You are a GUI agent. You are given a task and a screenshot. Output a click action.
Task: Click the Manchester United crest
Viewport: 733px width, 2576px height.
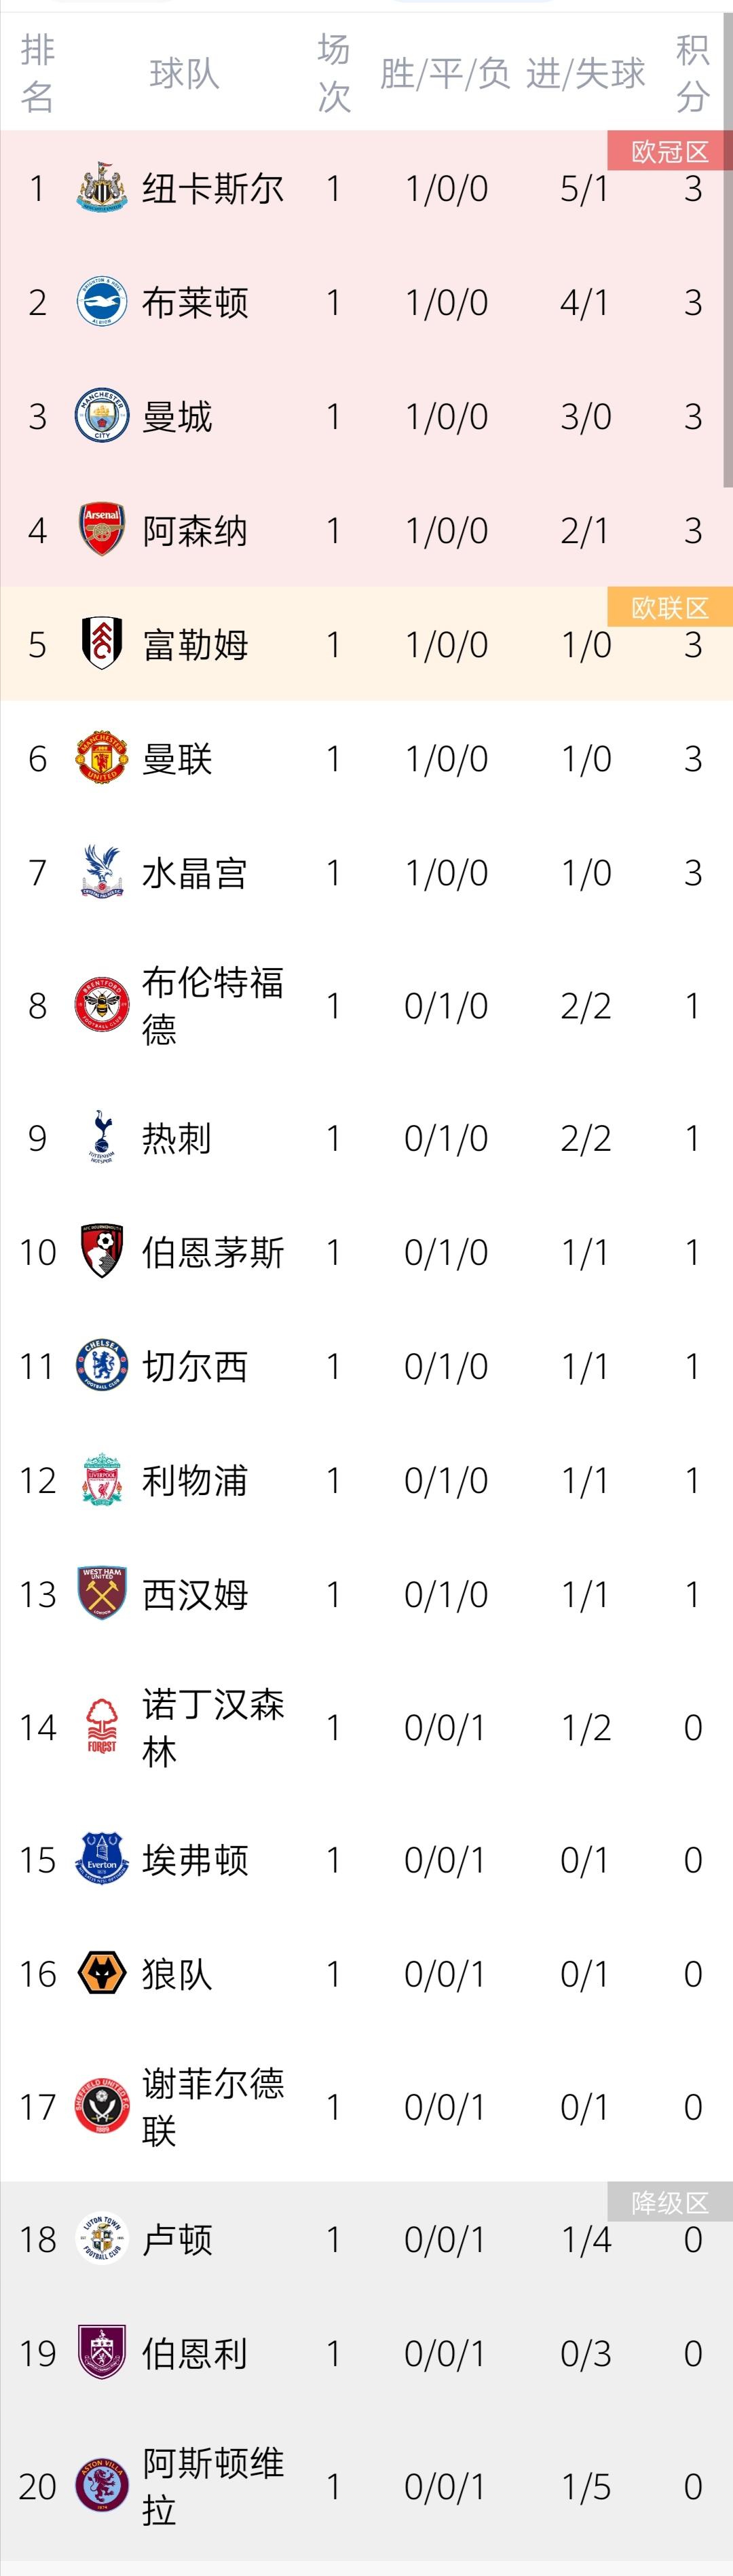pyautogui.click(x=102, y=758)
